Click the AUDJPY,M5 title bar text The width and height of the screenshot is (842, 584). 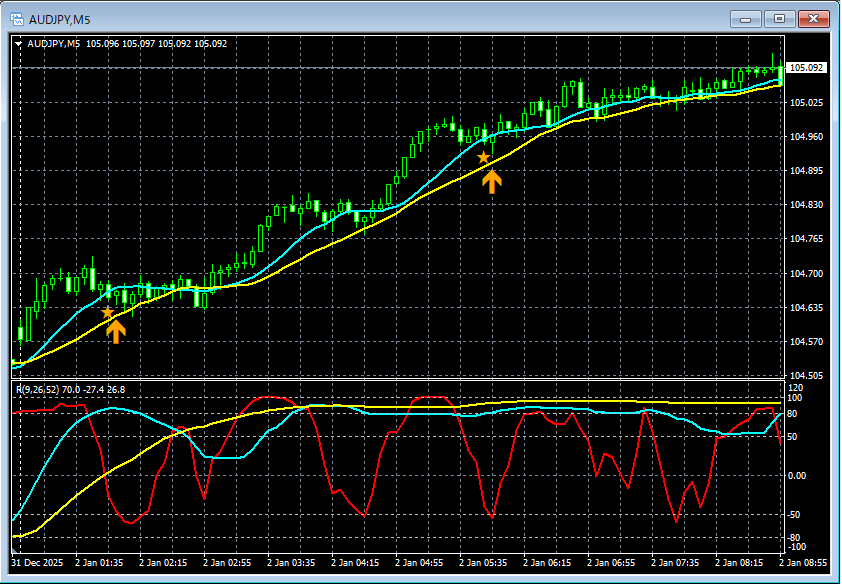point(59,20)
